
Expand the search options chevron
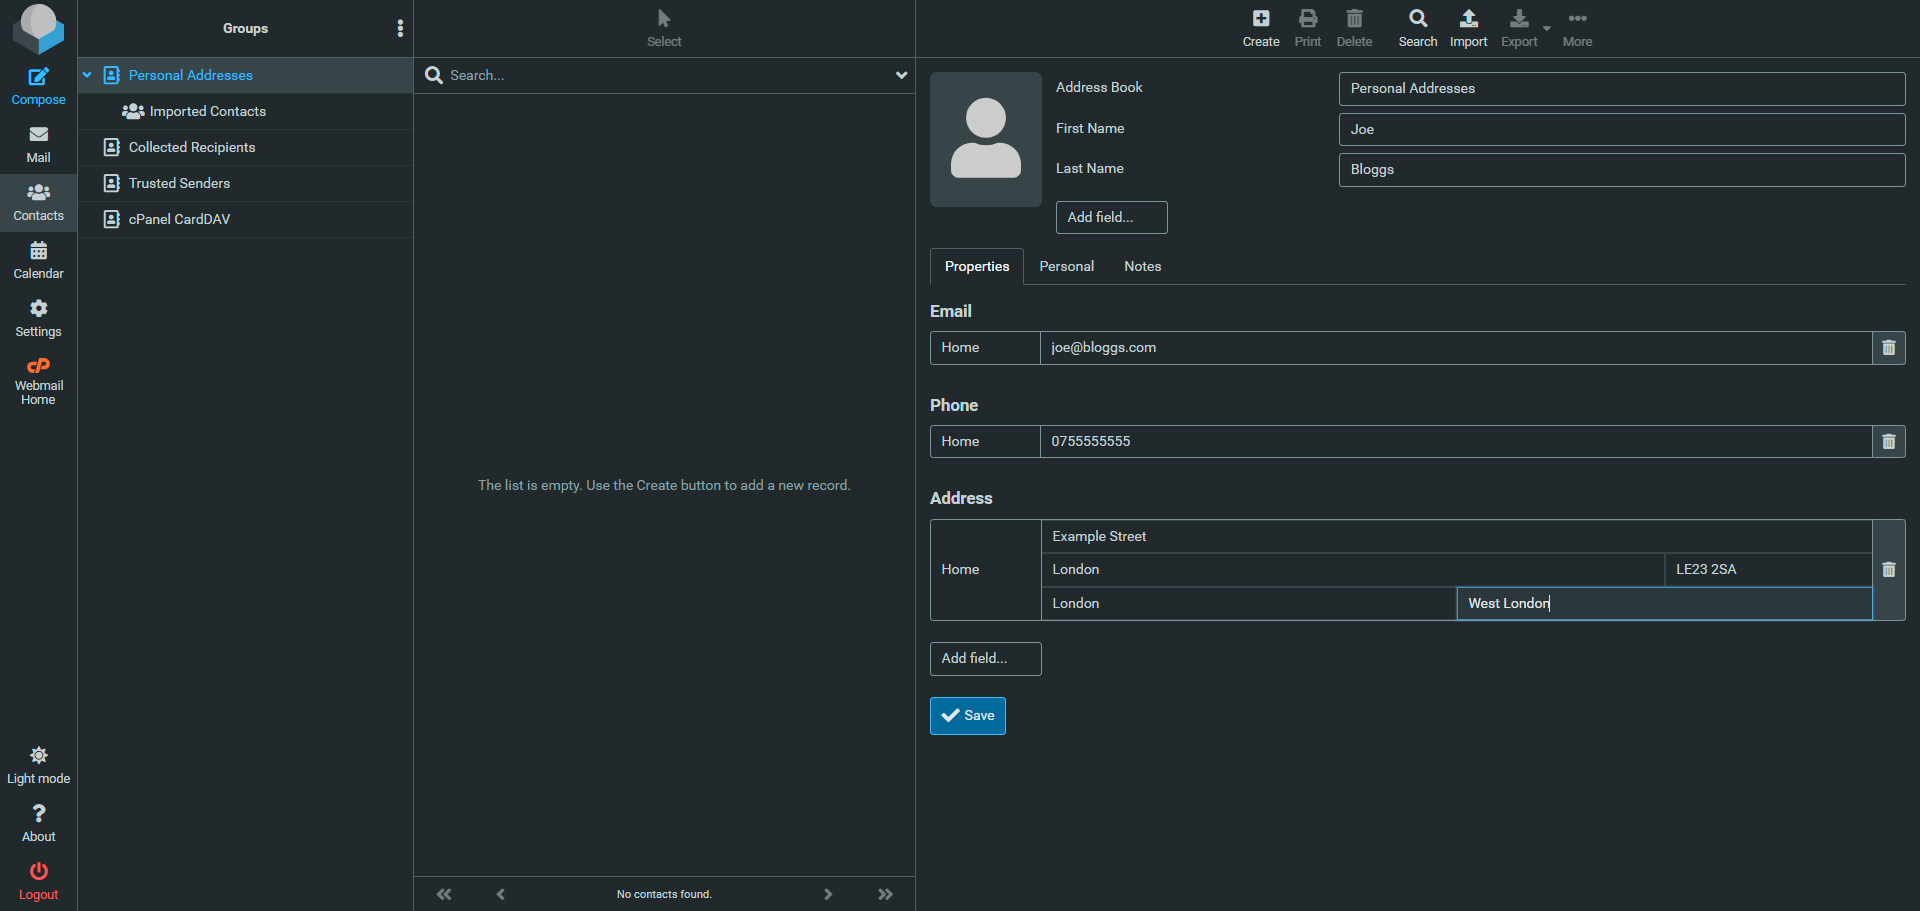[901, 75]
